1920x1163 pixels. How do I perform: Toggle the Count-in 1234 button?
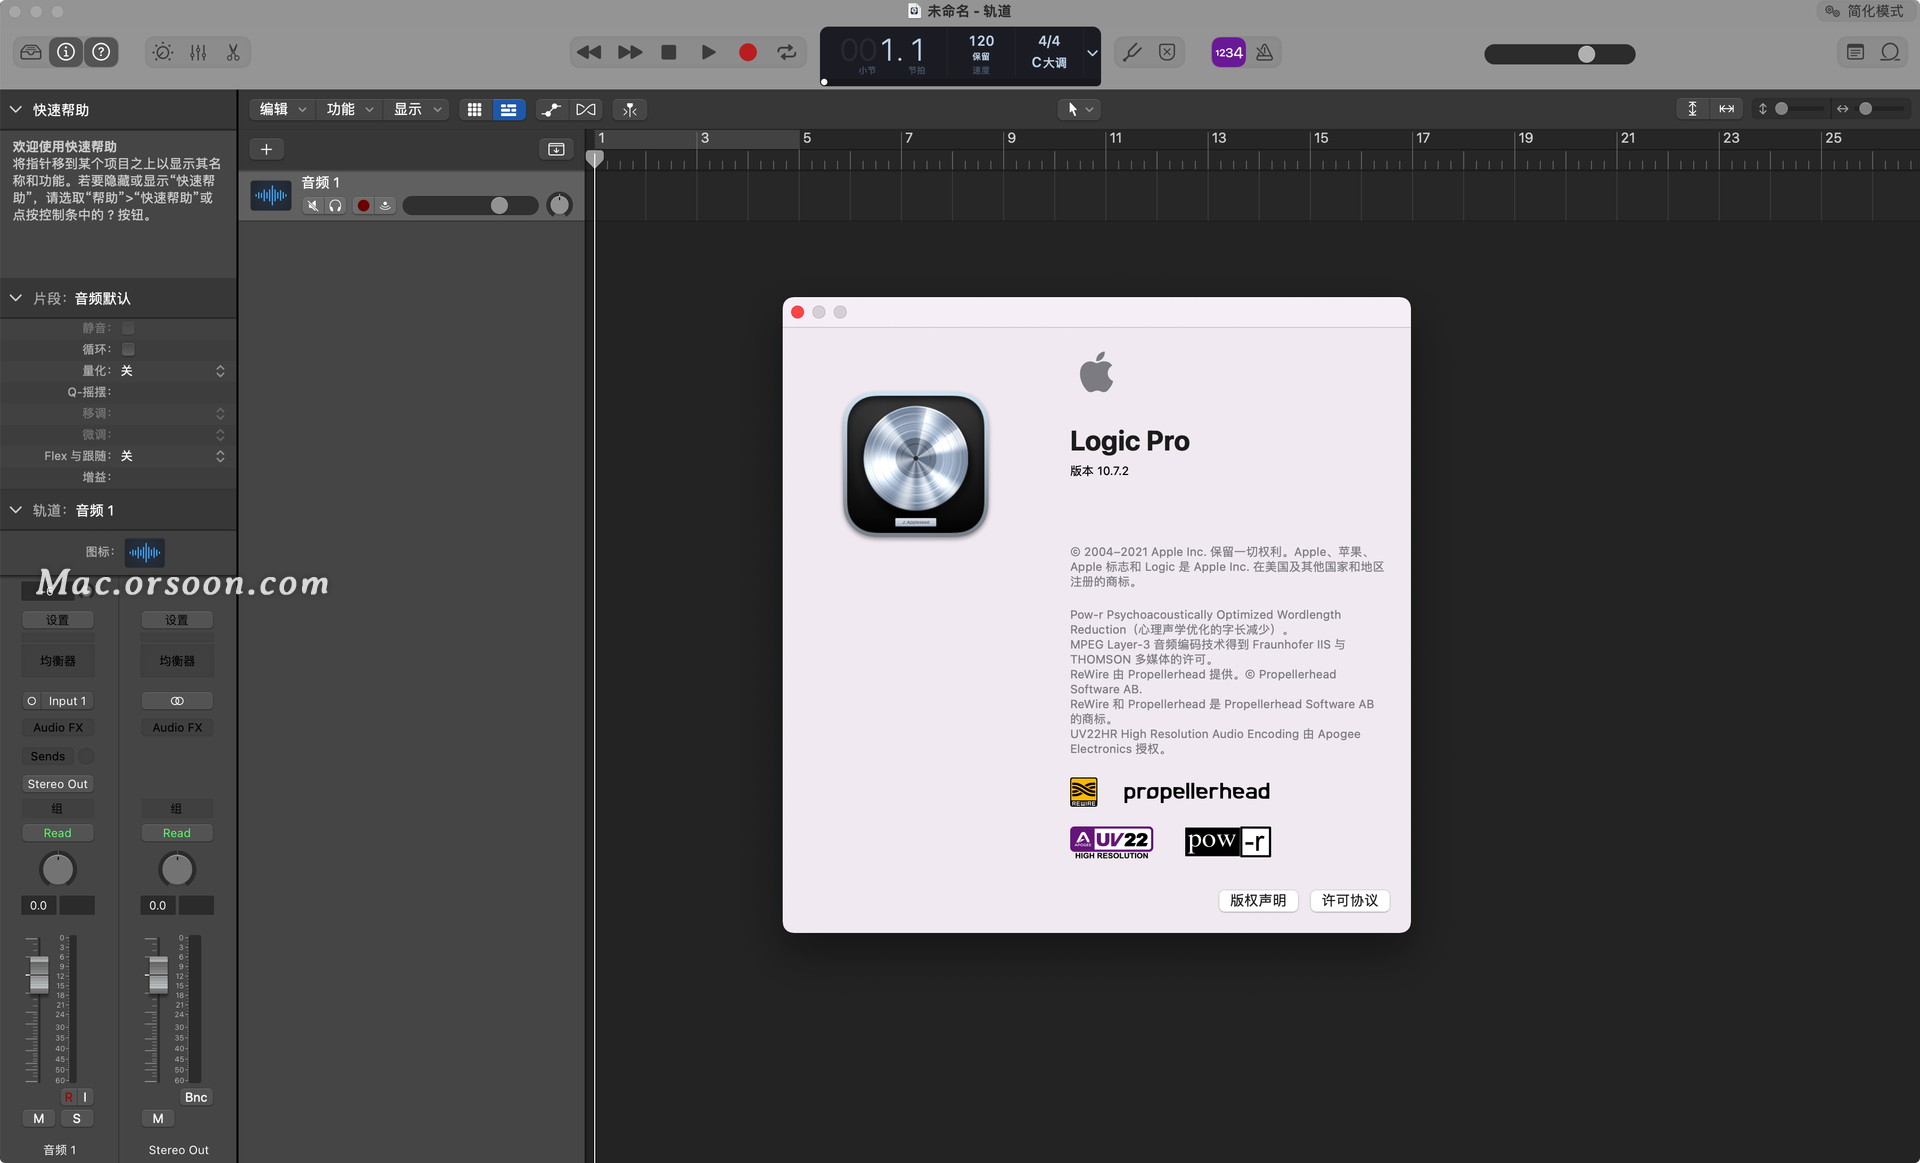click(x=1228, y=52)
